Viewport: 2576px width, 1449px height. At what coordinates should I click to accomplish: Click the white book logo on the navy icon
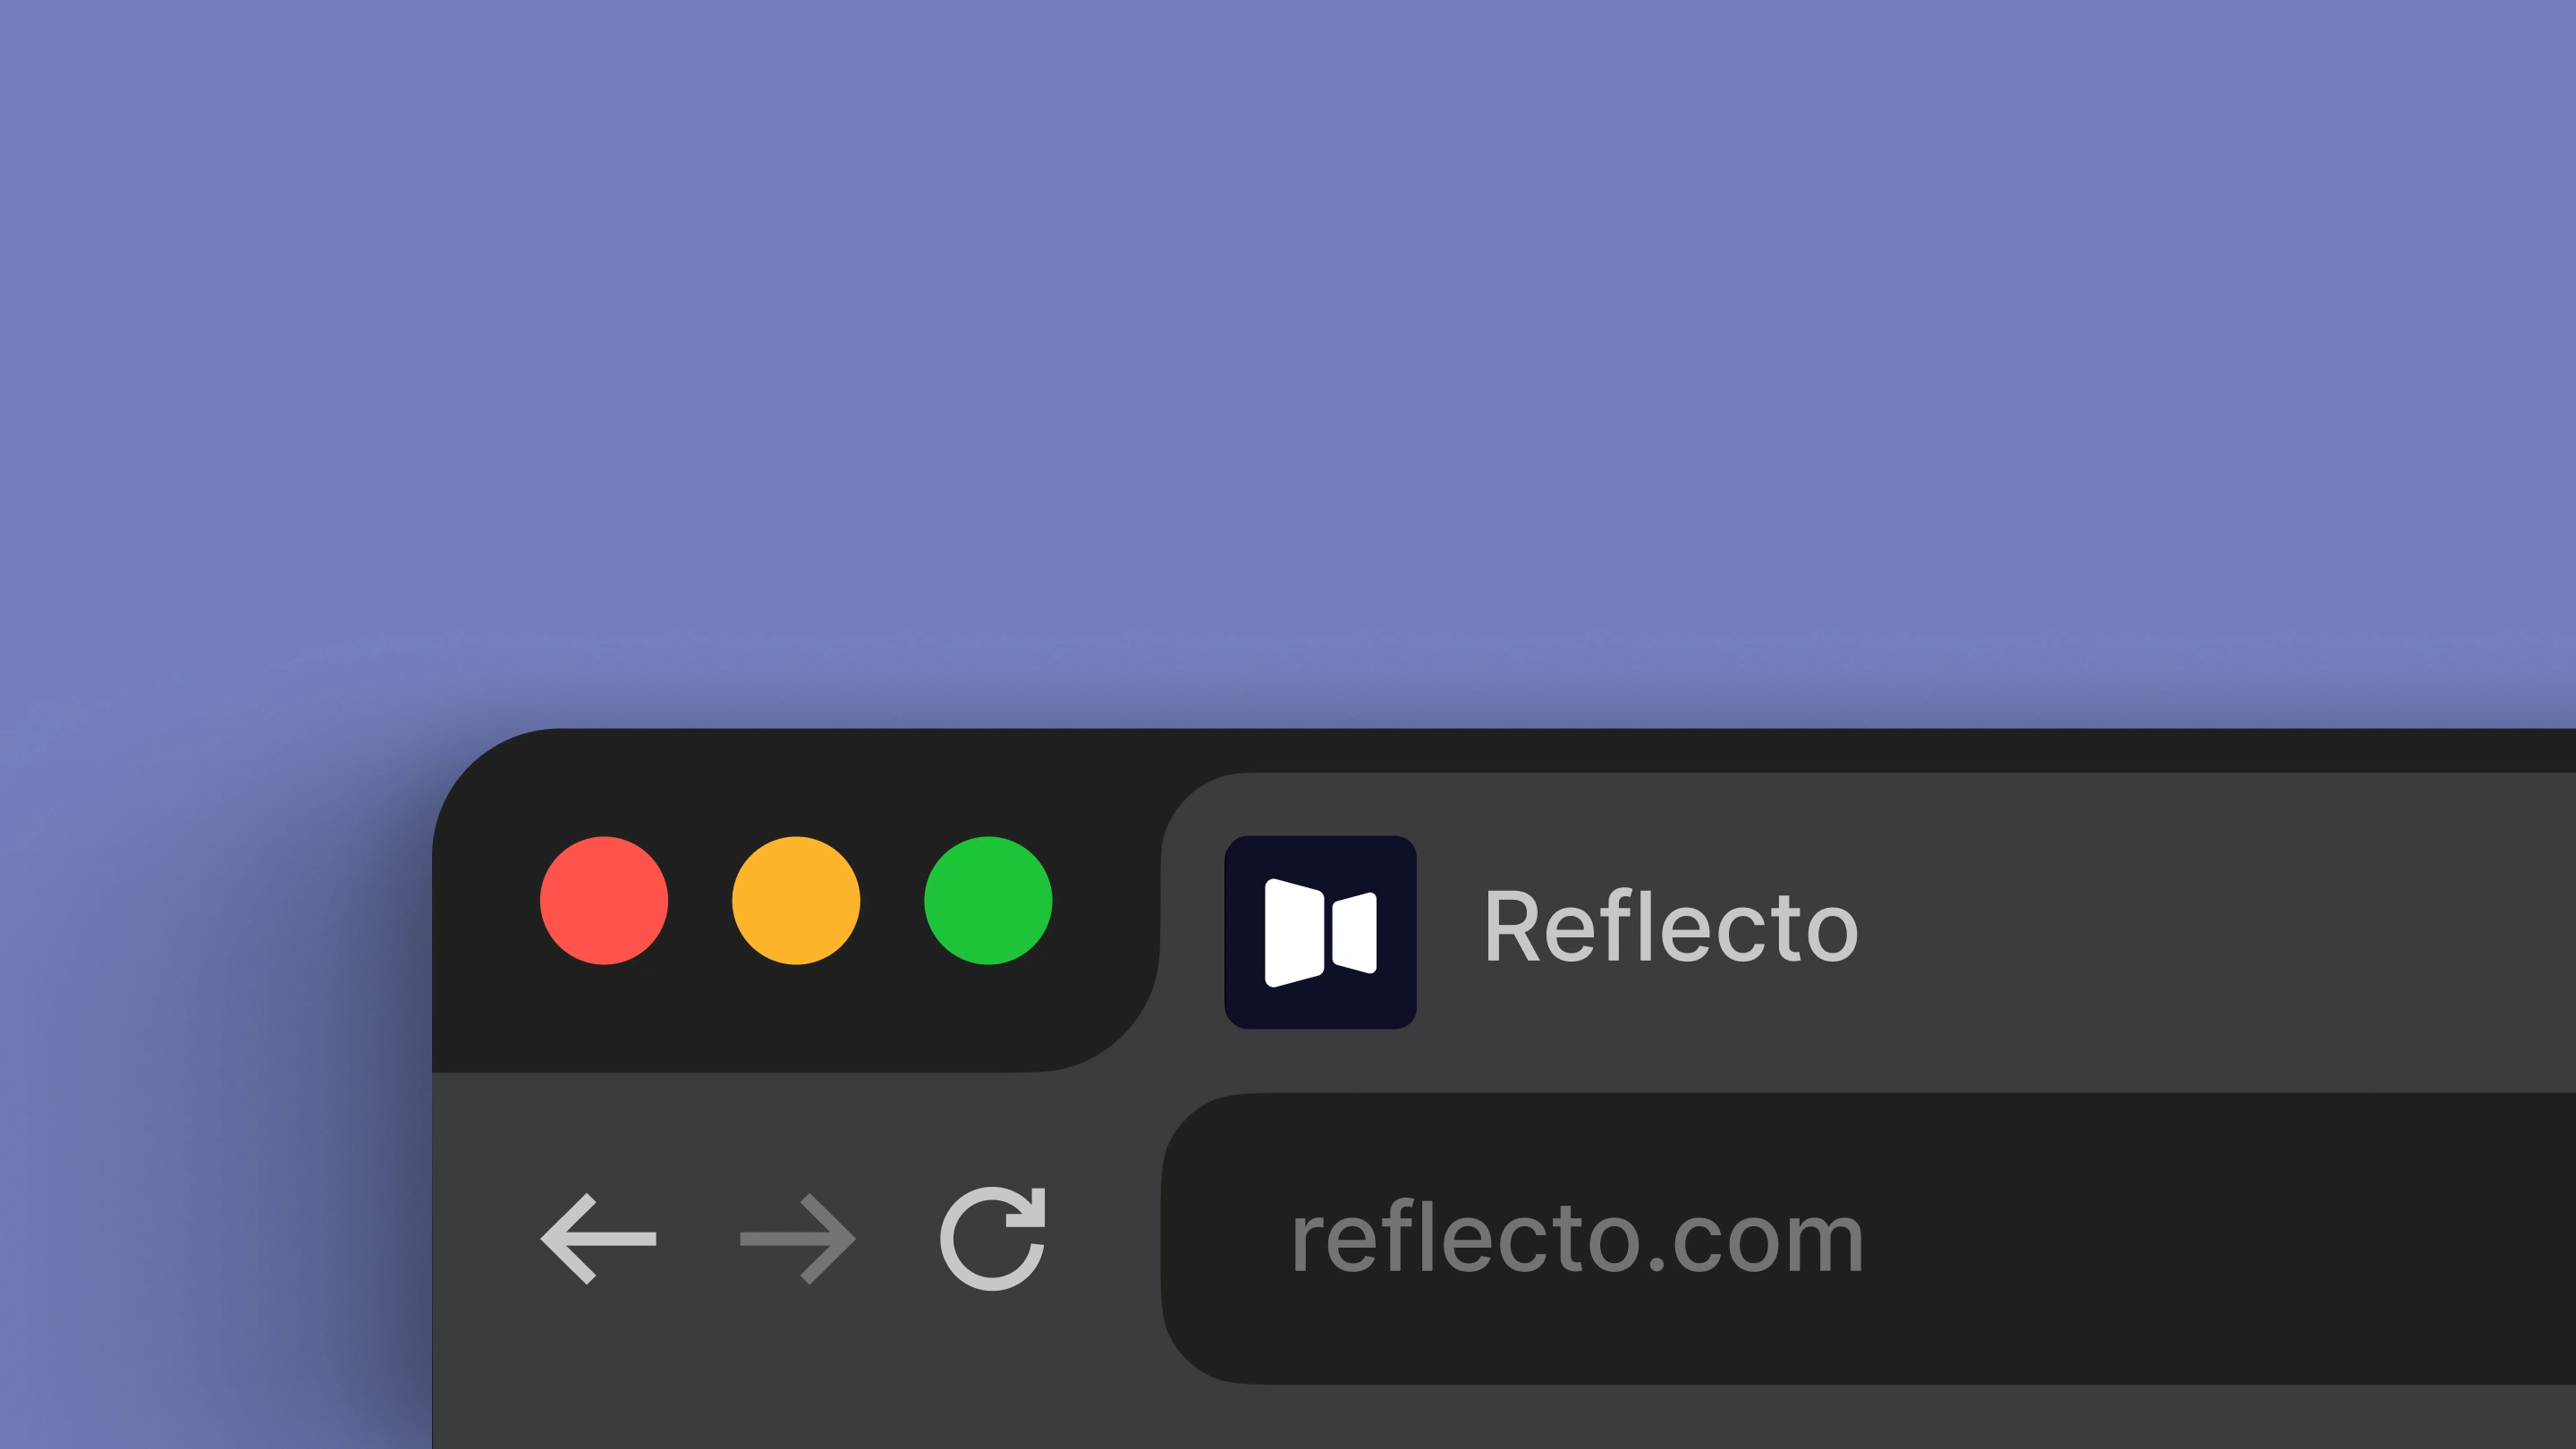(1320, 932)
